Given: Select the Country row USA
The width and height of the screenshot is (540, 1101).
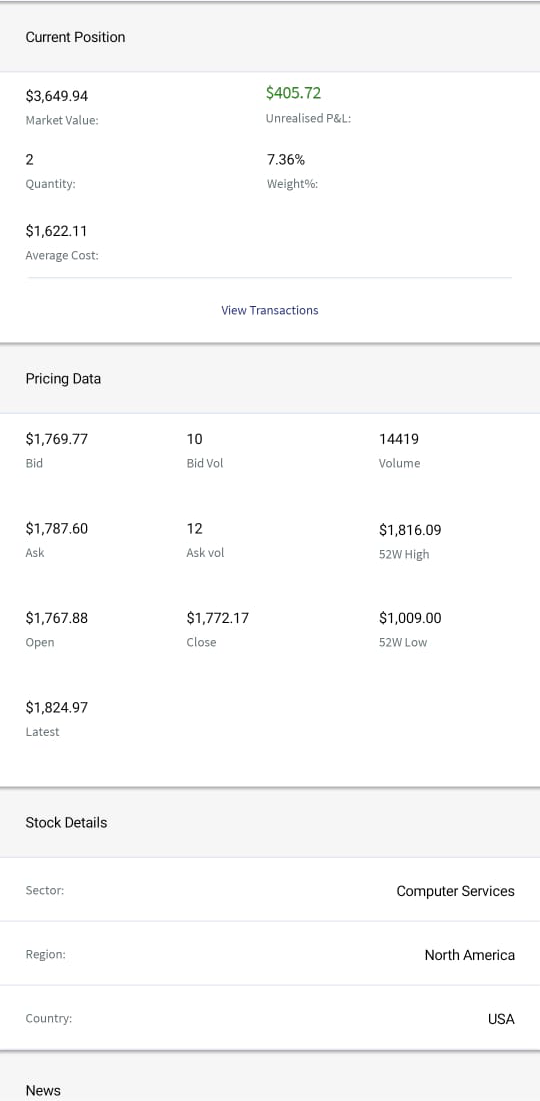Looking at the screenshot, I should pyautogui.click(x=270, y=1017).
